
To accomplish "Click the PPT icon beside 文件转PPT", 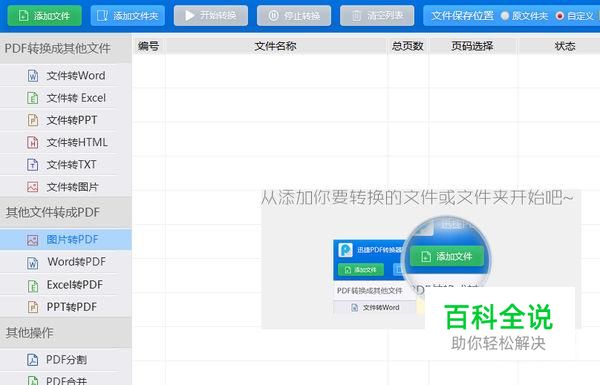I will click(x=33, y=120).
